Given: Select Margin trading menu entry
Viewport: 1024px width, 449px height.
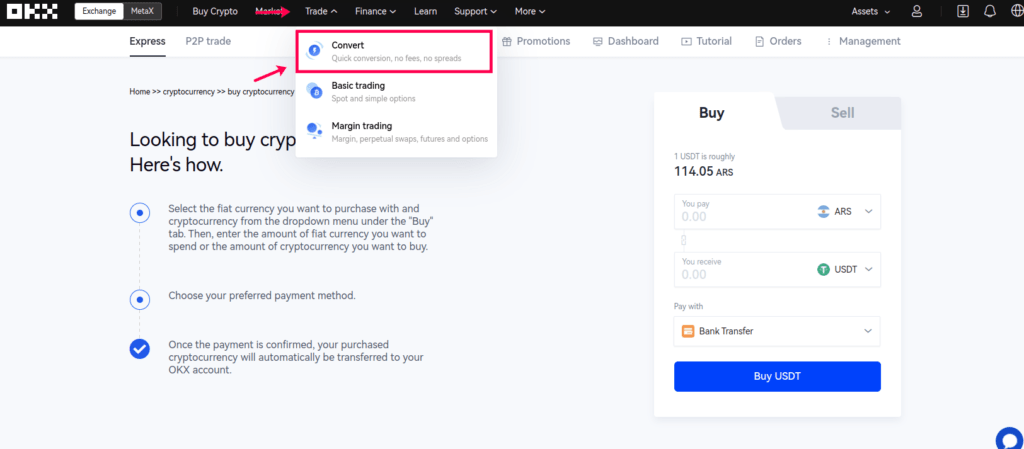Looking at the screenshot, I should (396, 131).
